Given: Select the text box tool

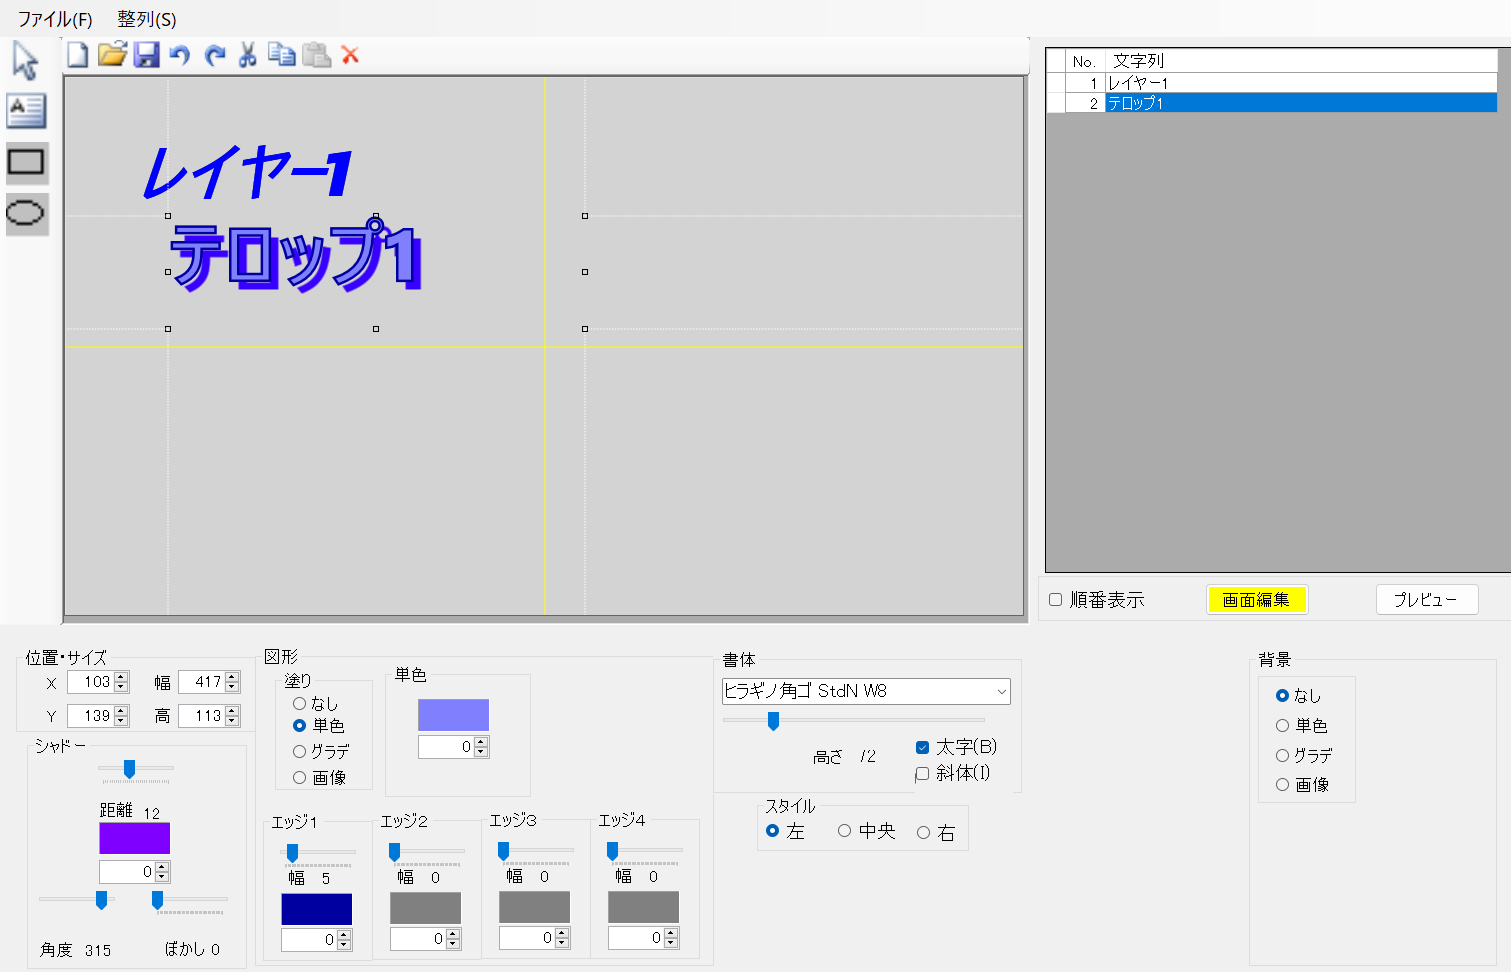Looking at the screenshot, I should coord(26,110).
